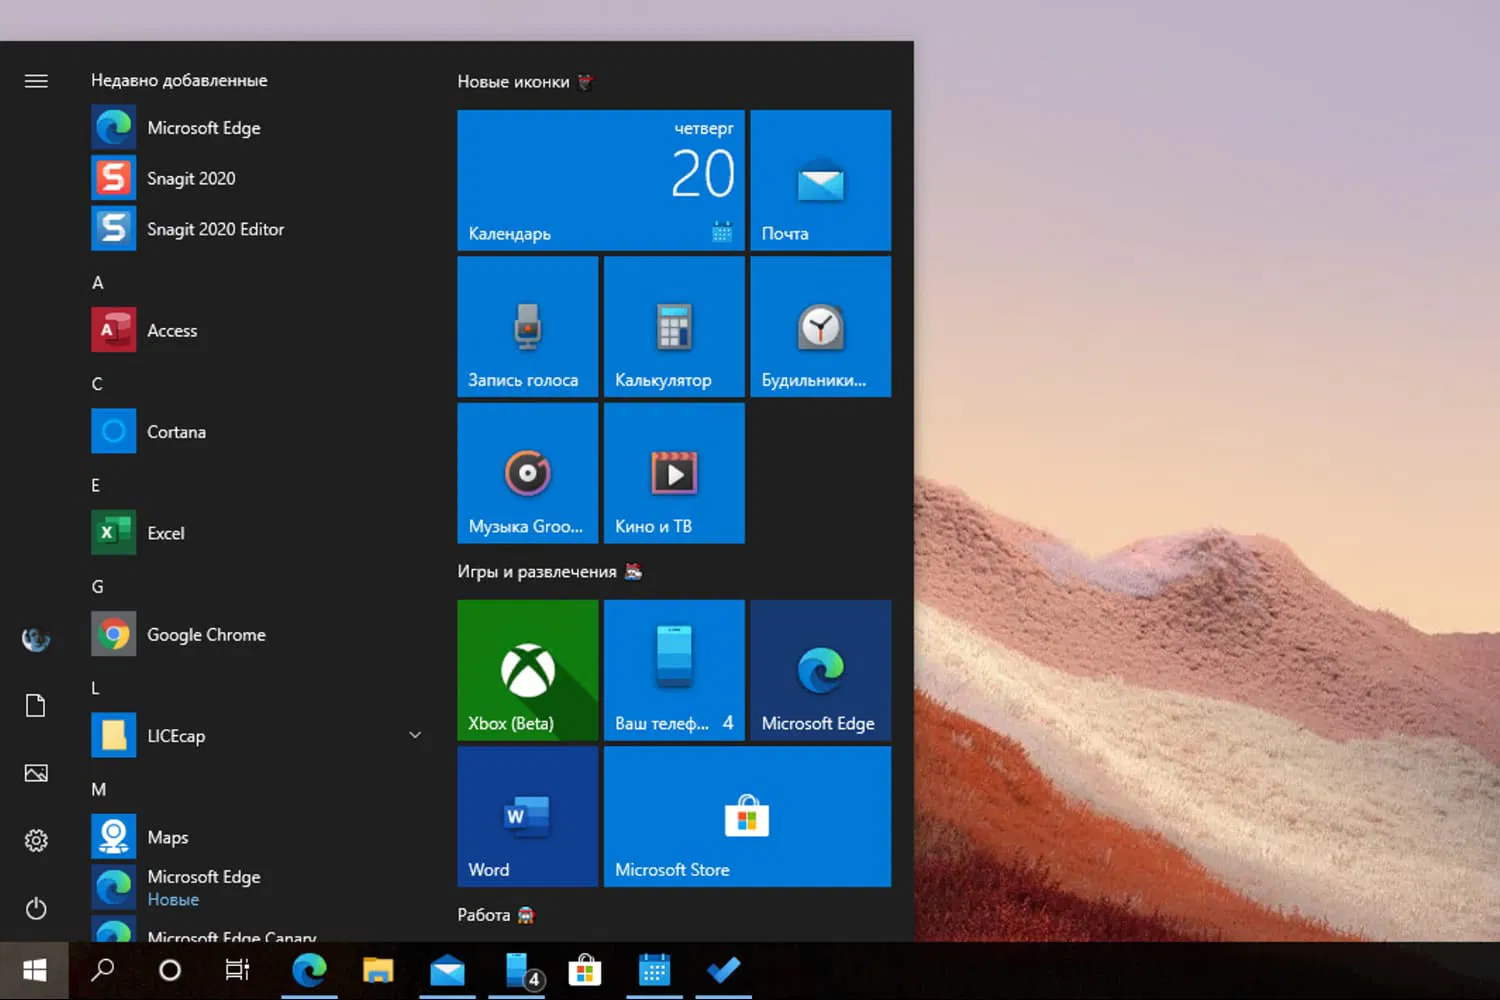The height and width of the screenshot is (1000, 1500).
Task: Open the Календарь tile showing date 20
Action: point(599,180)
